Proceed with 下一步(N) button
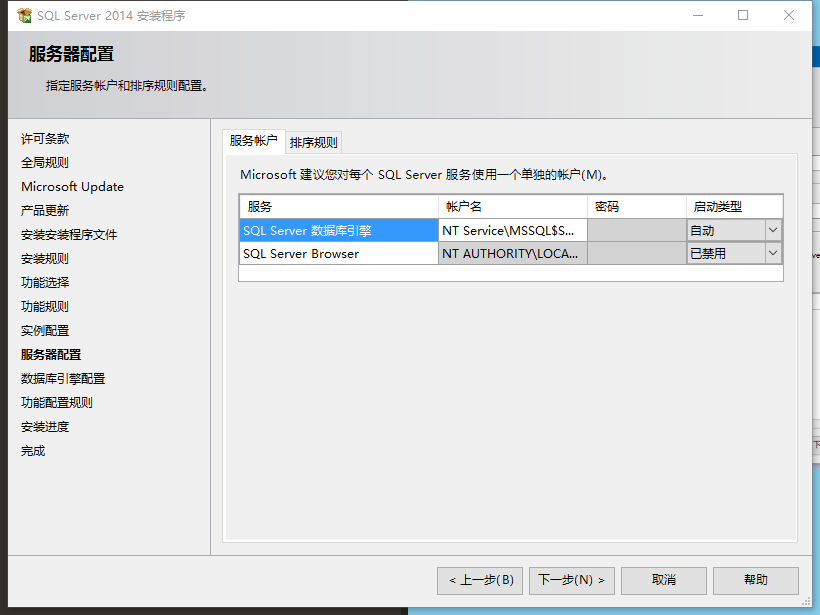 point(572,580)
